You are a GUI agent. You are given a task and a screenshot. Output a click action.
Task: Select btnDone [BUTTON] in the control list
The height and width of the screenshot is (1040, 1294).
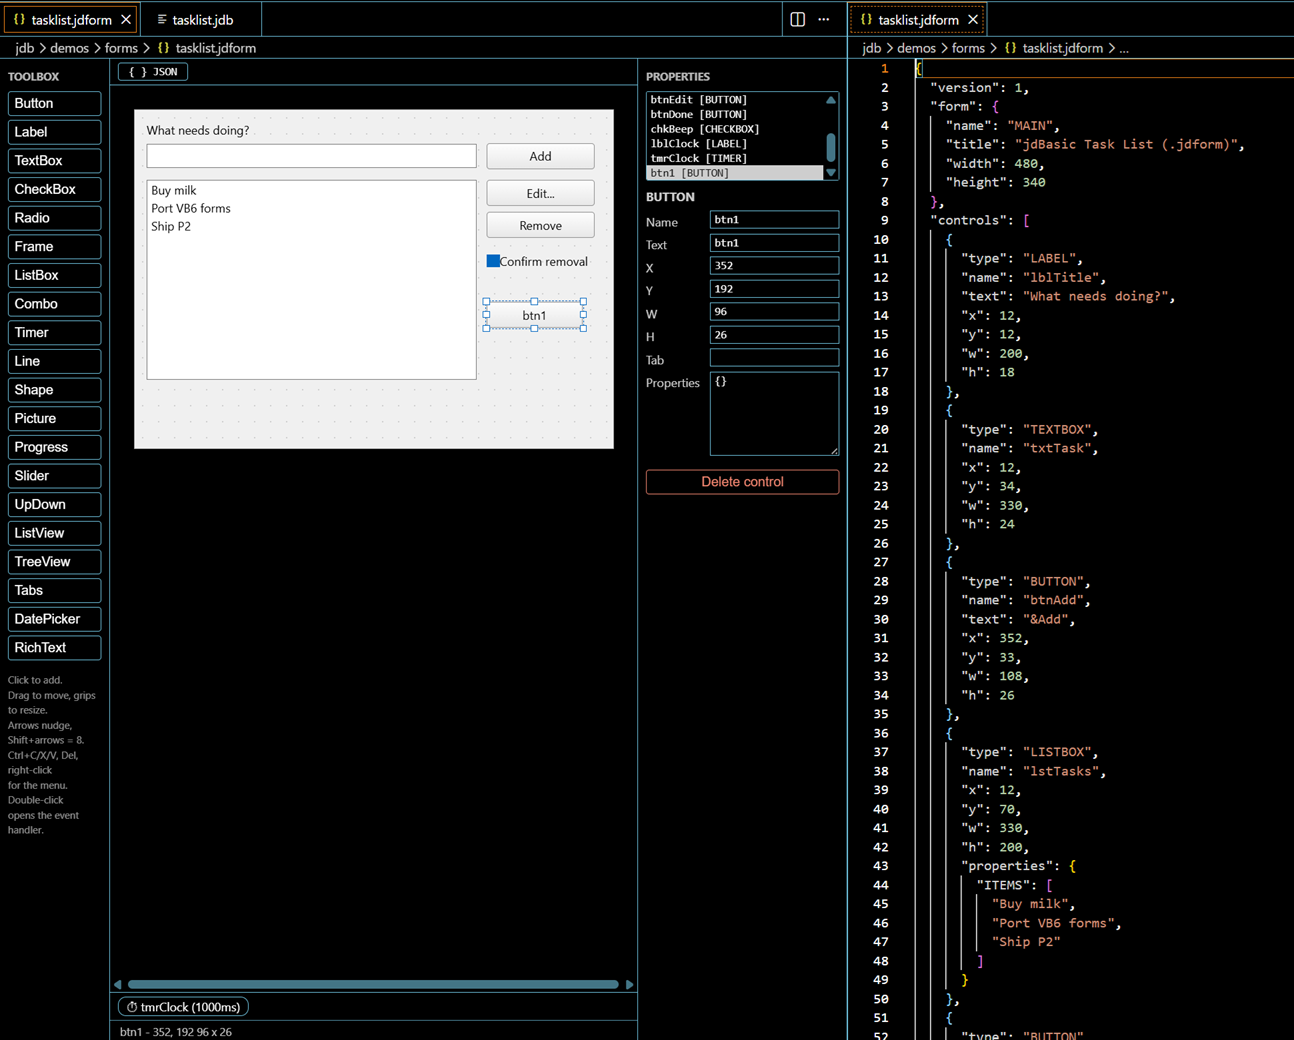(x=734, y=114)
